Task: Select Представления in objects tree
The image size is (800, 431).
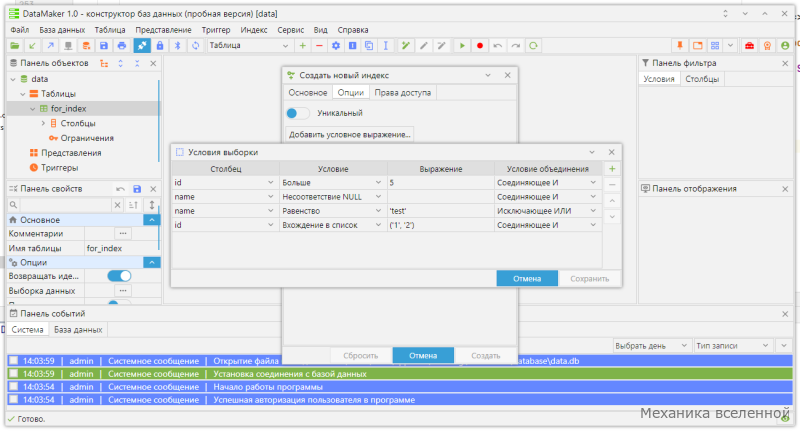Action: pos(71,153)
